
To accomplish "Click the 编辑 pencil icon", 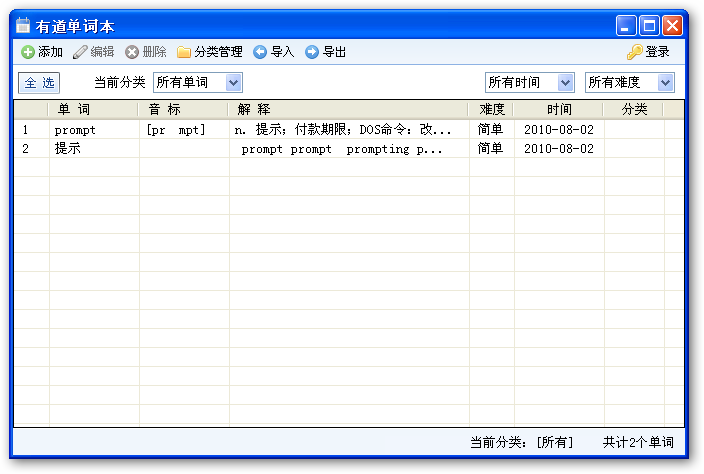I will tap(80, 52).
